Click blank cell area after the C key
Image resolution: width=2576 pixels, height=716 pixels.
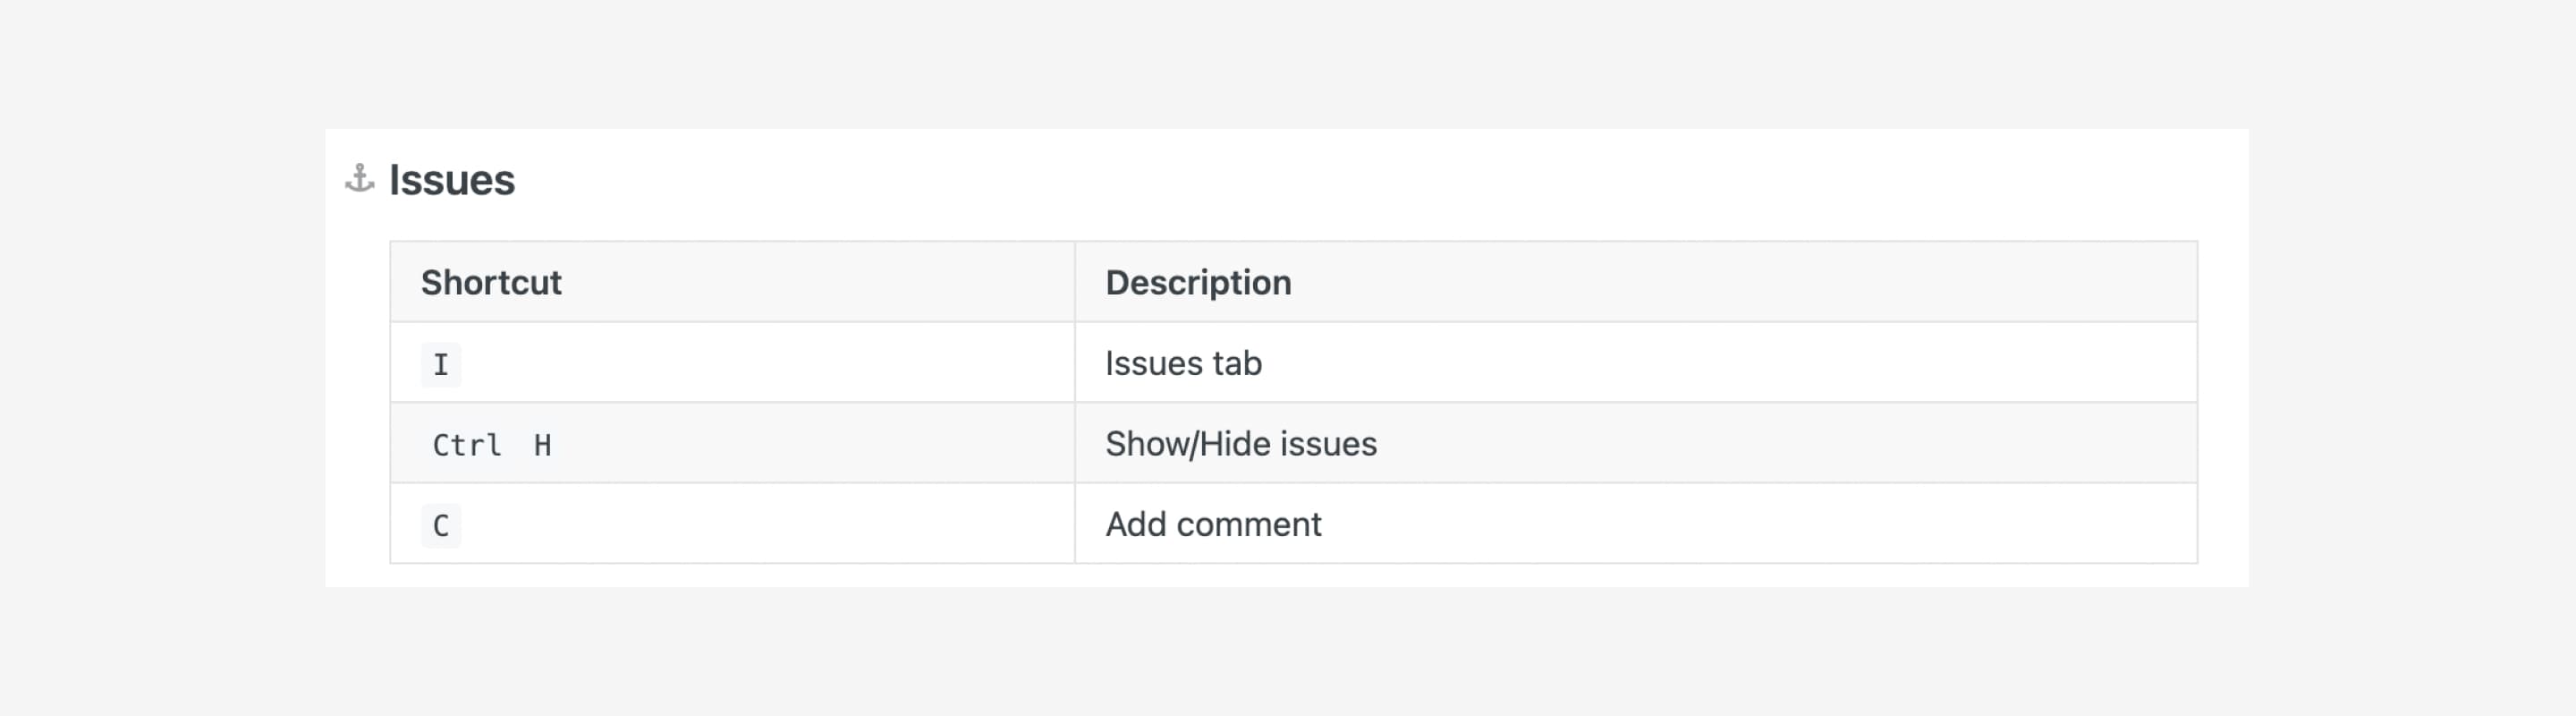768,524
